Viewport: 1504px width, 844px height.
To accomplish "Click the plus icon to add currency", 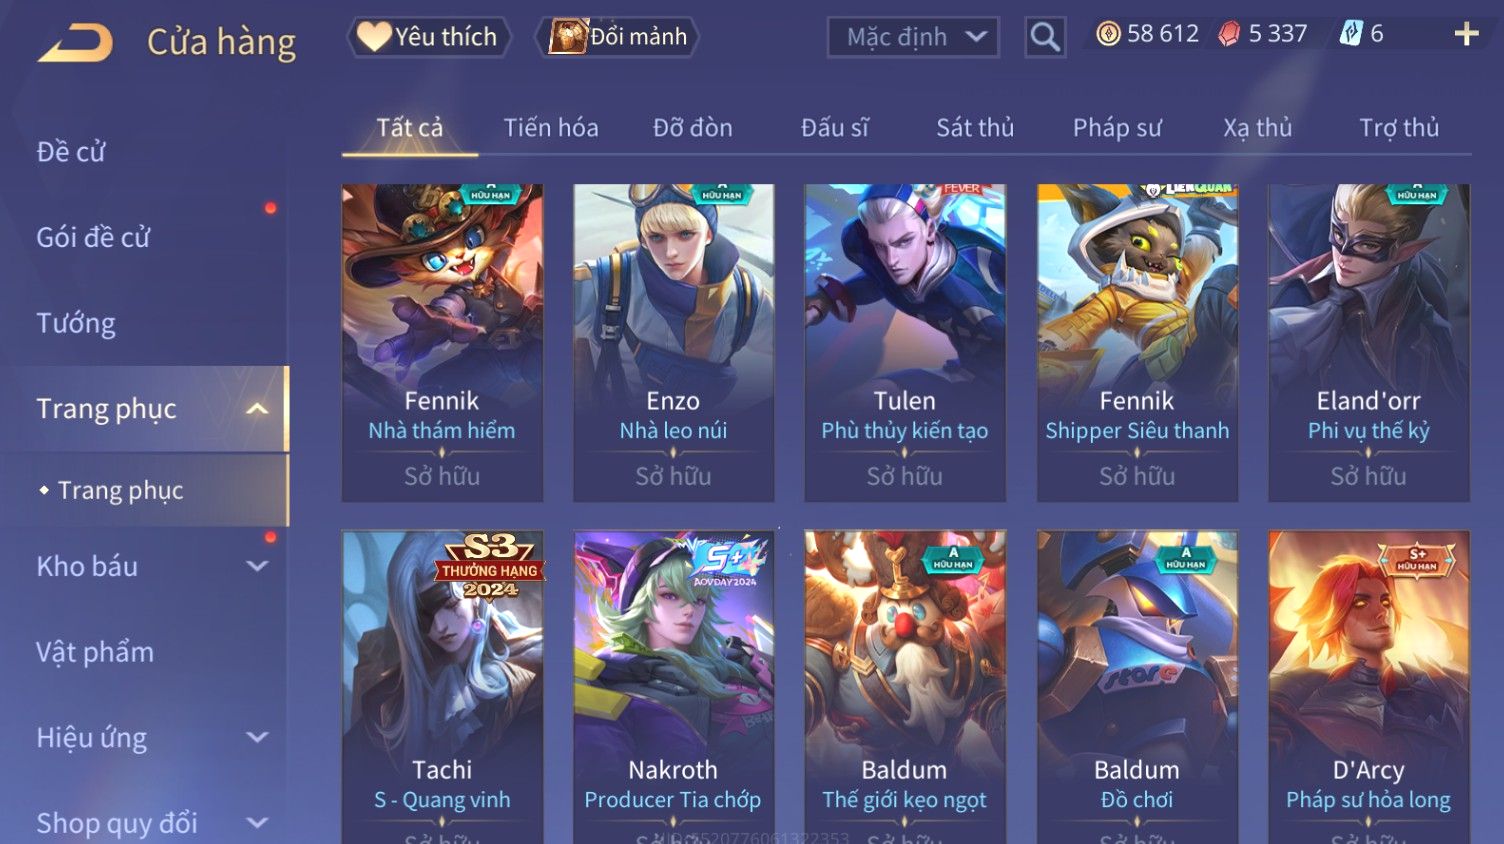I will click(1466, 35).
